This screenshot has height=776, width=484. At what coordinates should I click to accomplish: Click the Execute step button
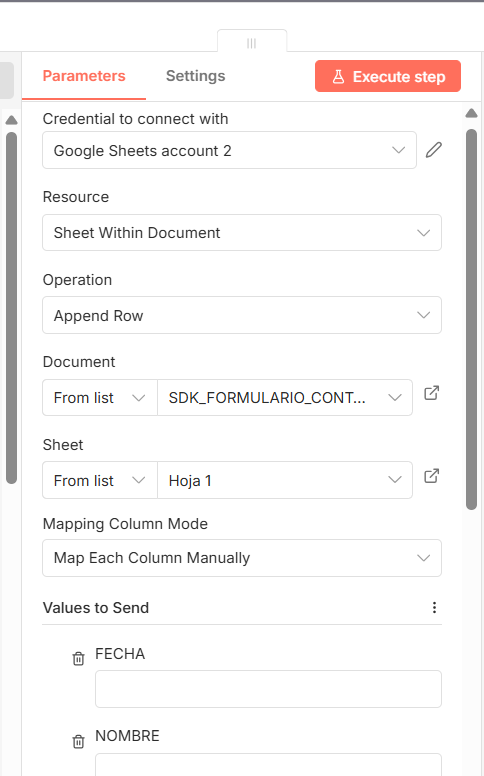387,76
